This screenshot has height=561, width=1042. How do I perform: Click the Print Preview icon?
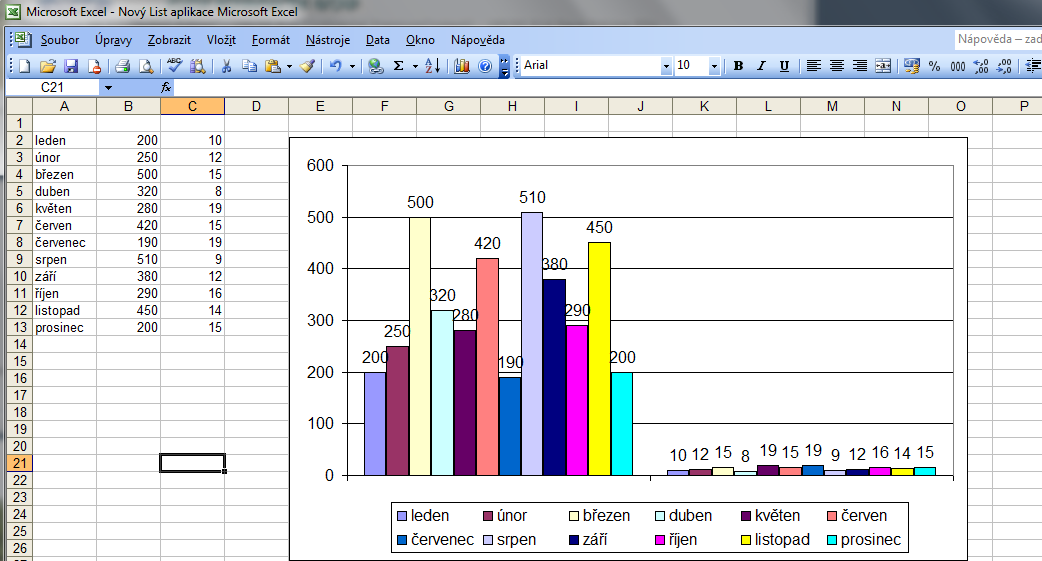(x=146, y=66)
